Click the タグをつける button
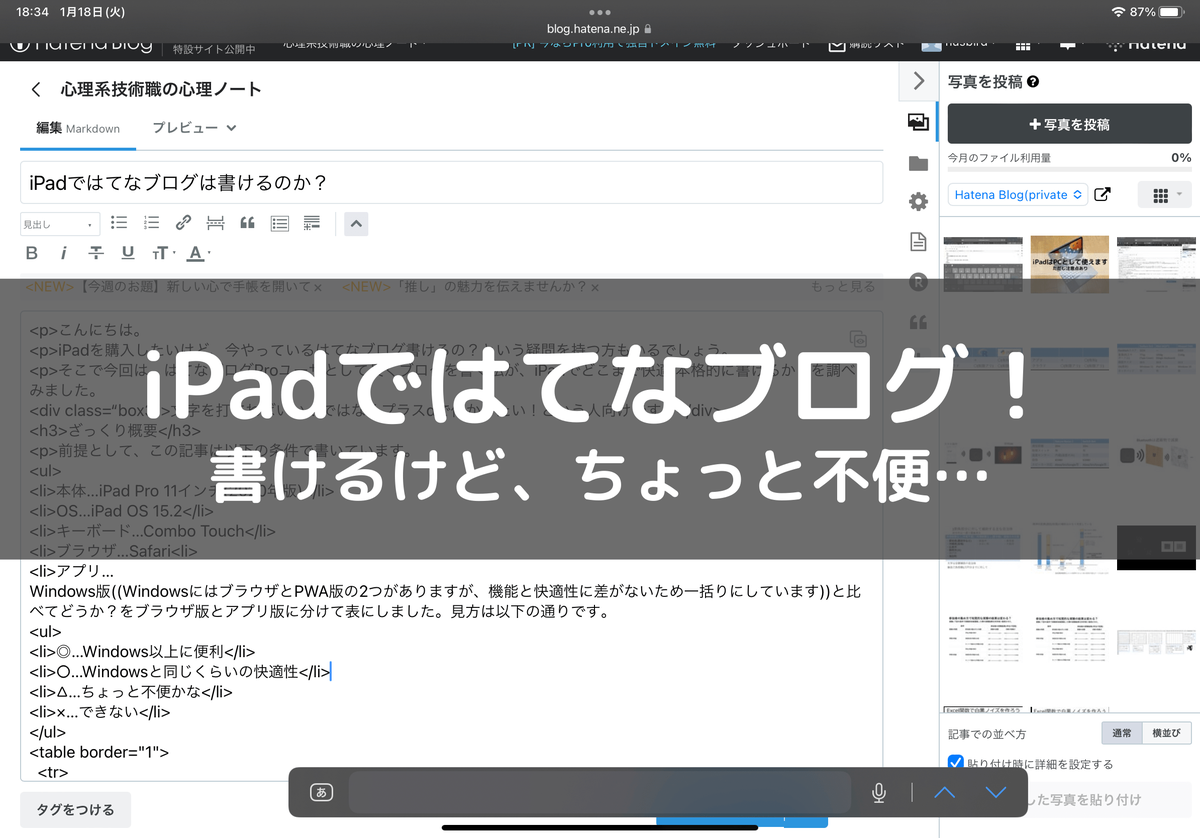 (75, 809)
